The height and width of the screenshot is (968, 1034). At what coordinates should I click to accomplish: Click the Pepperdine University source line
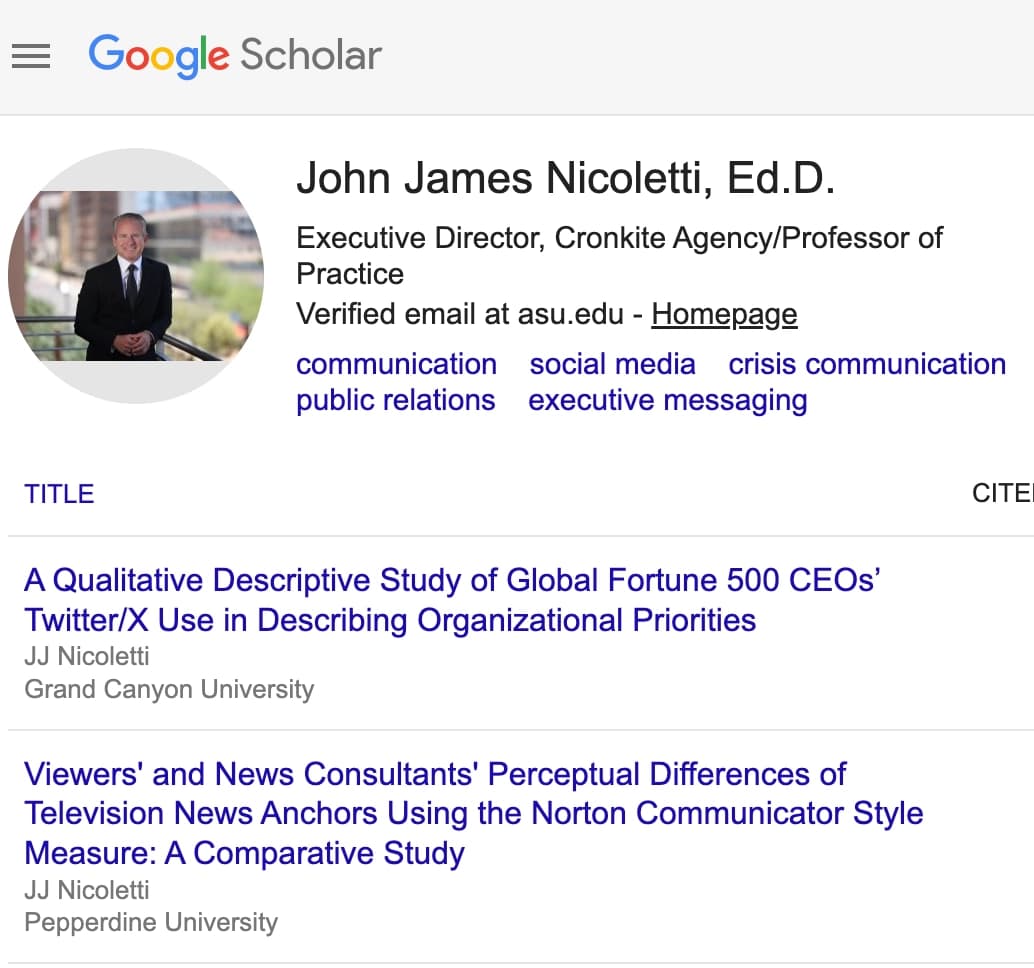pos(151,922)
